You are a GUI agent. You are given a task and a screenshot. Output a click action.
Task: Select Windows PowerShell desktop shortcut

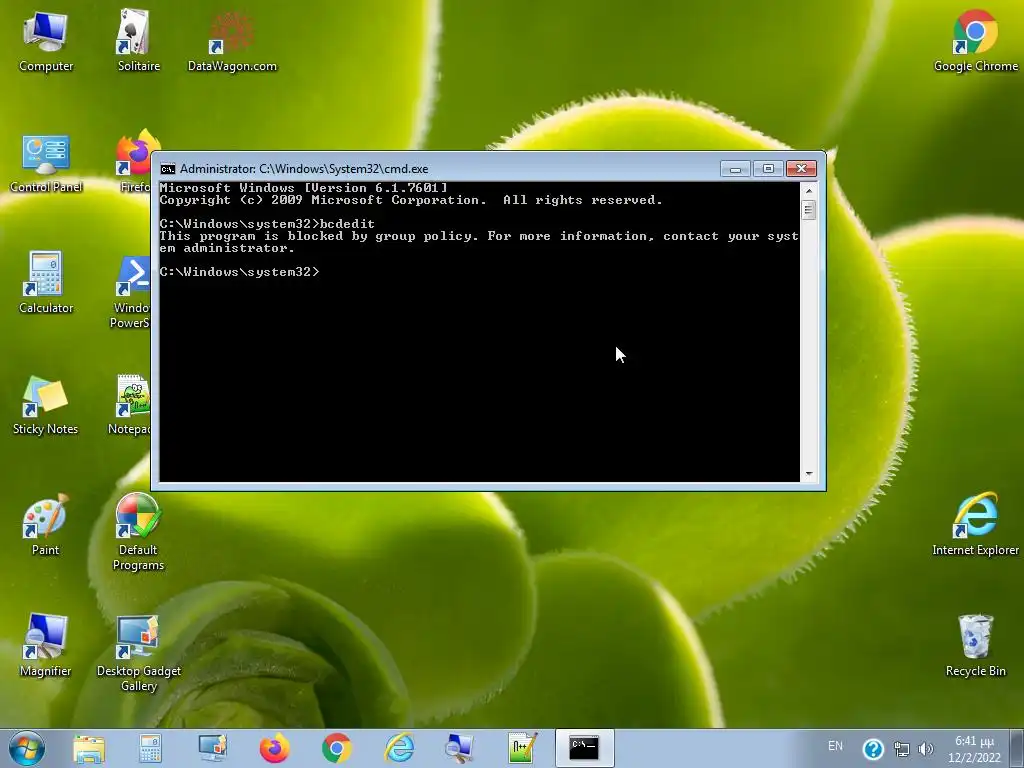pyautogui.click(x=132, y=291)
